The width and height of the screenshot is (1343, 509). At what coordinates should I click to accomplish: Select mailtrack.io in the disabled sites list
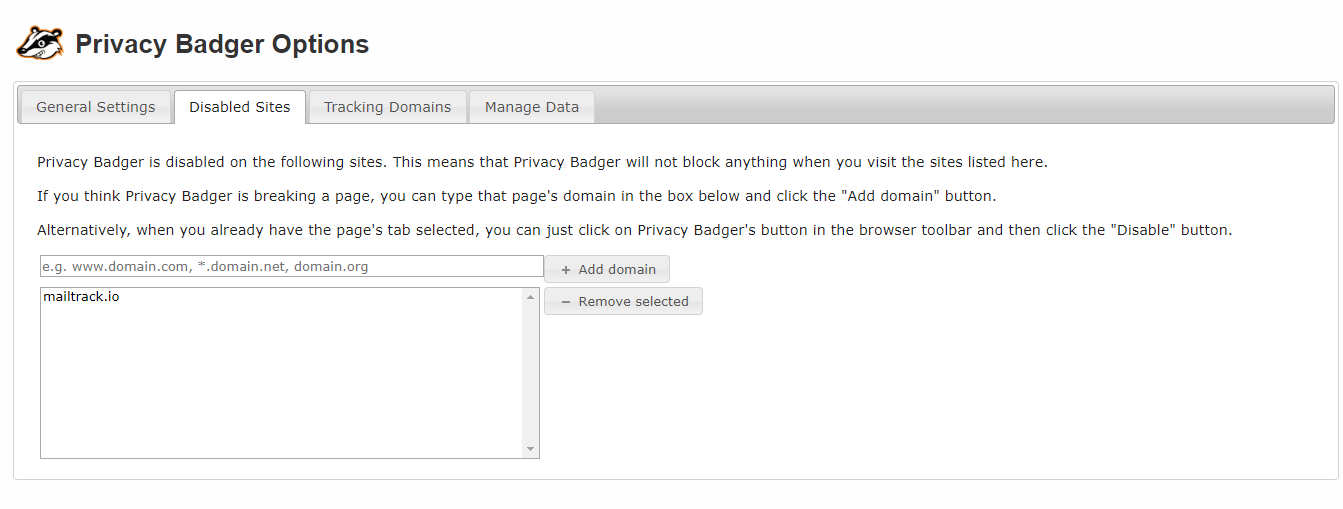(81, 297)
